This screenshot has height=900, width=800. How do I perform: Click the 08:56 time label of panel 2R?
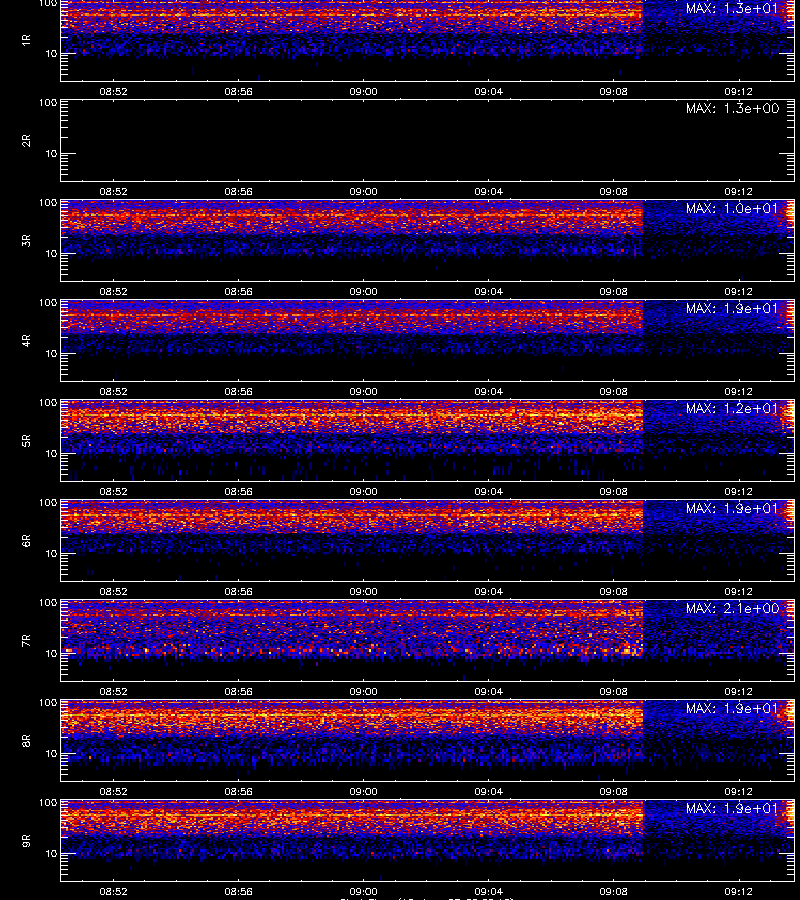(x=238, y=192)
